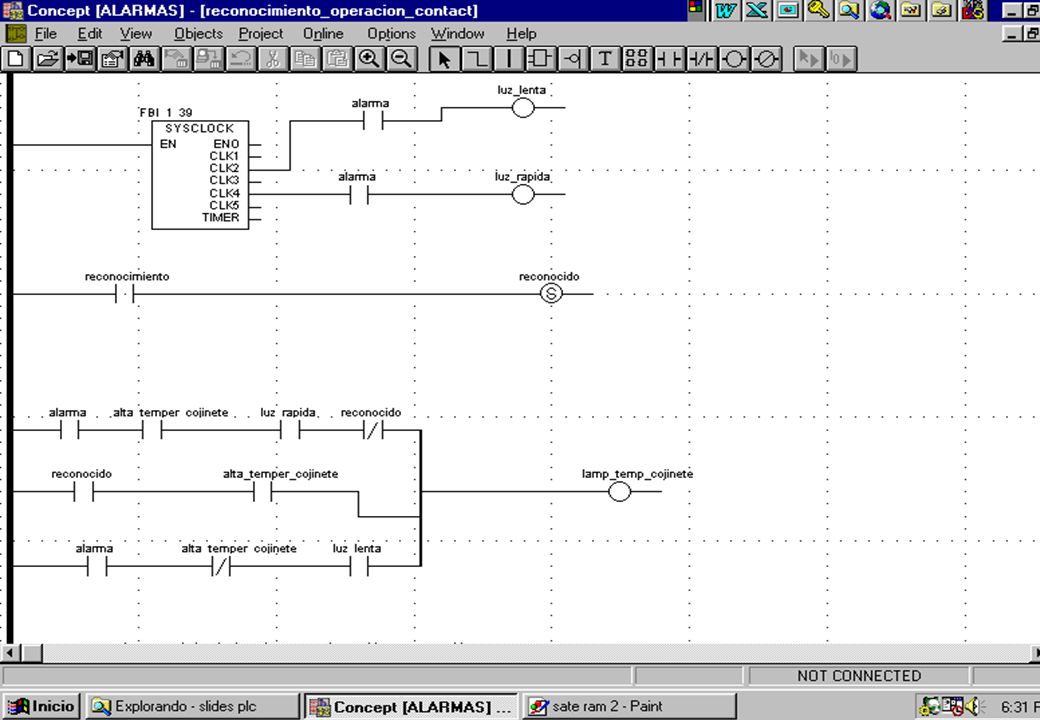The width and height of the screenshot is (1040, 720).
Task: Open the Project menu
Action: tap(261, 34)
